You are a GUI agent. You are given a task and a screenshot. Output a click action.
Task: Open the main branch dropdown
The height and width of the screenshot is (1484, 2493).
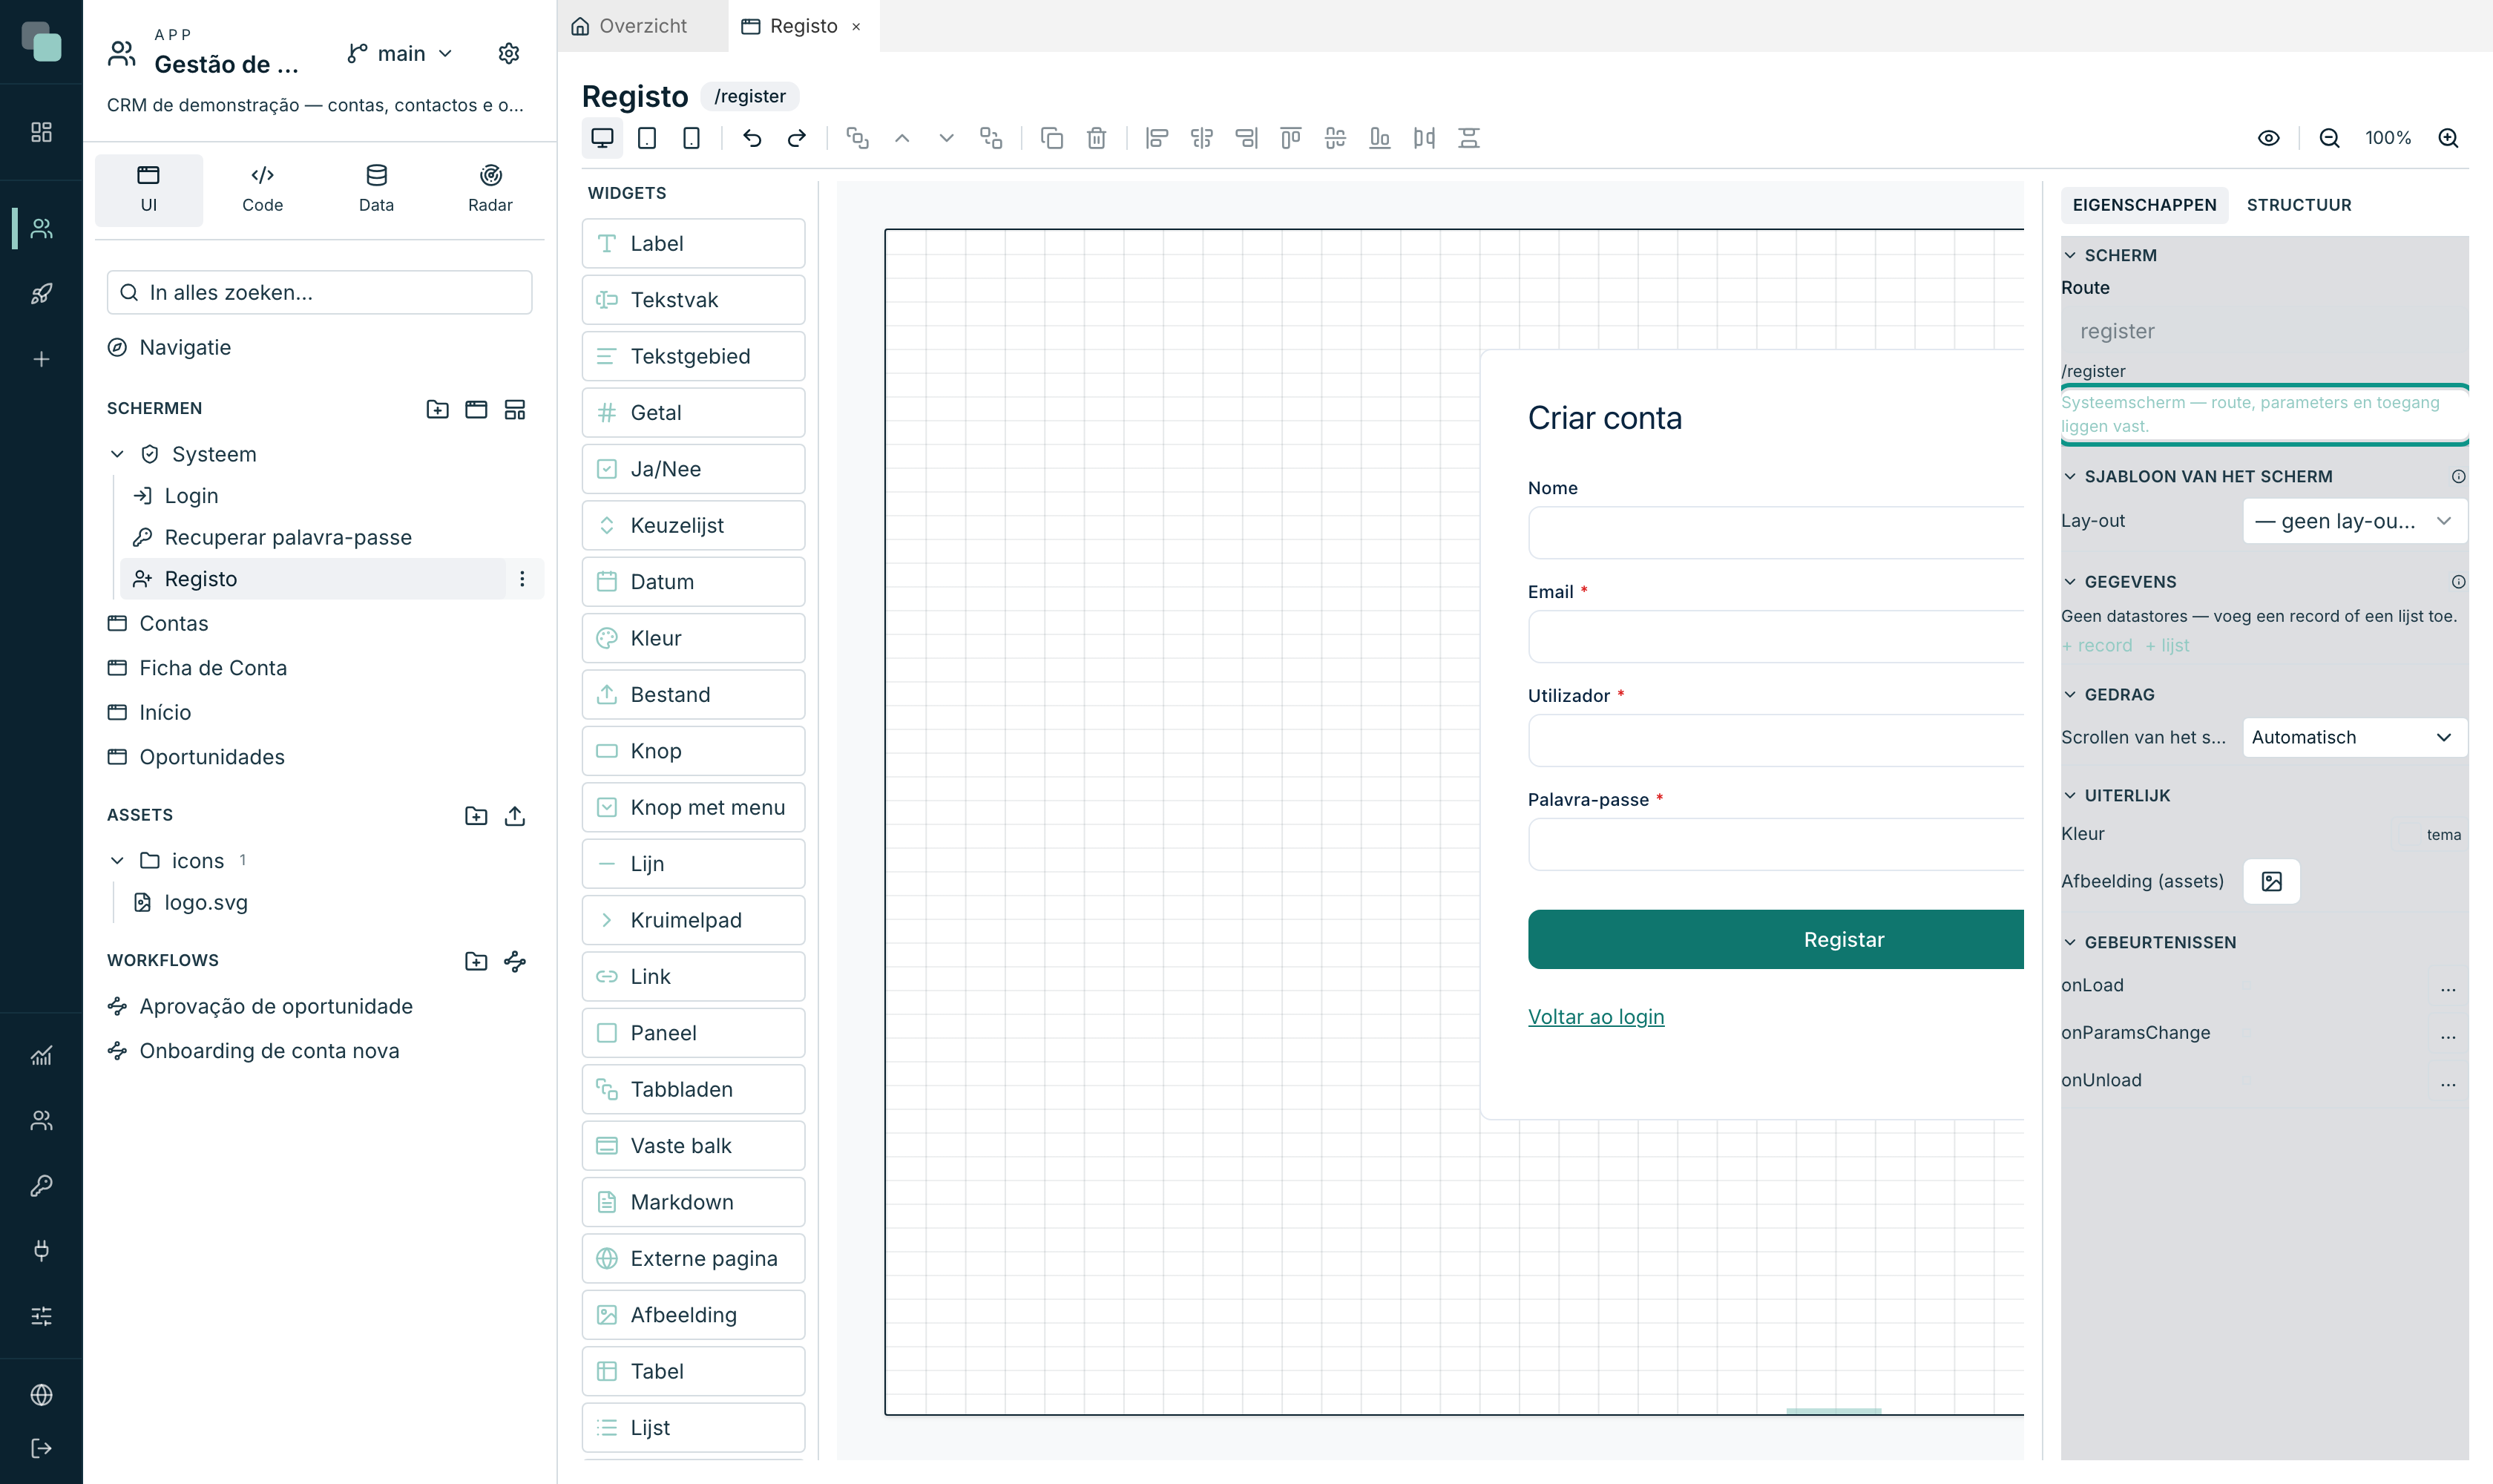tap(400, 53)
